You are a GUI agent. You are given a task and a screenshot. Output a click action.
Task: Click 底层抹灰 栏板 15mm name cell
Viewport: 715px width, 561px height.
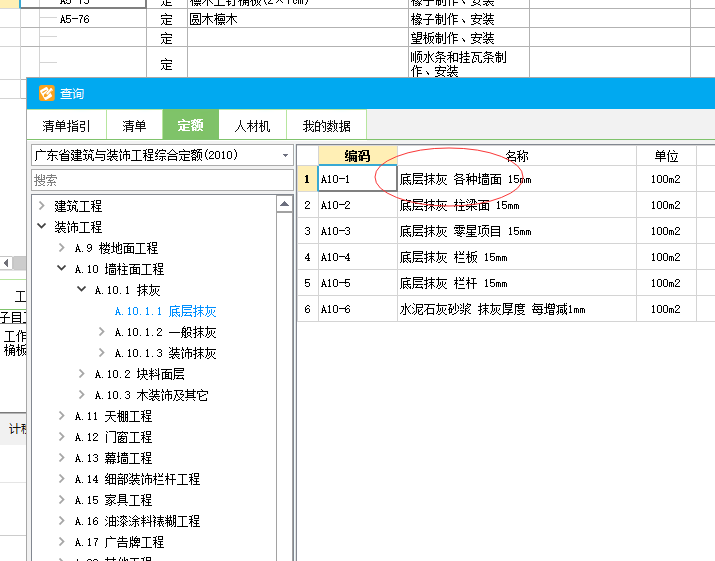[x=517, y=257]
